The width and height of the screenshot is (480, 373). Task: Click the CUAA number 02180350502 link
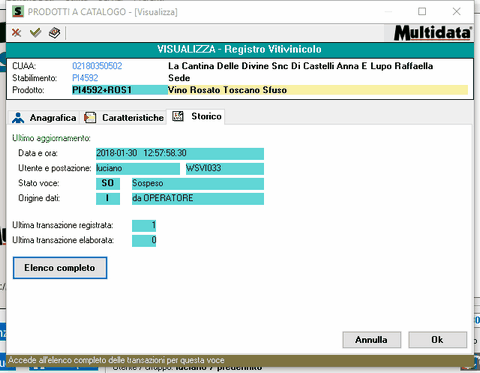pos(97,66)
